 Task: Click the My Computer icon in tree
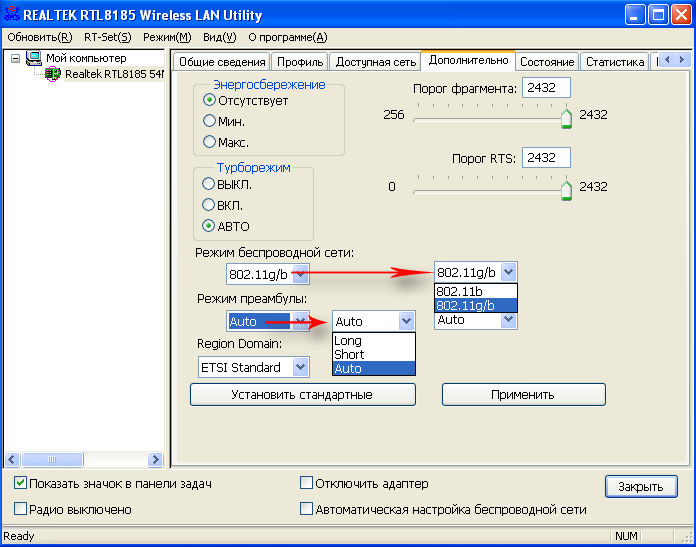pyautogui.click(x=34, y=58)
